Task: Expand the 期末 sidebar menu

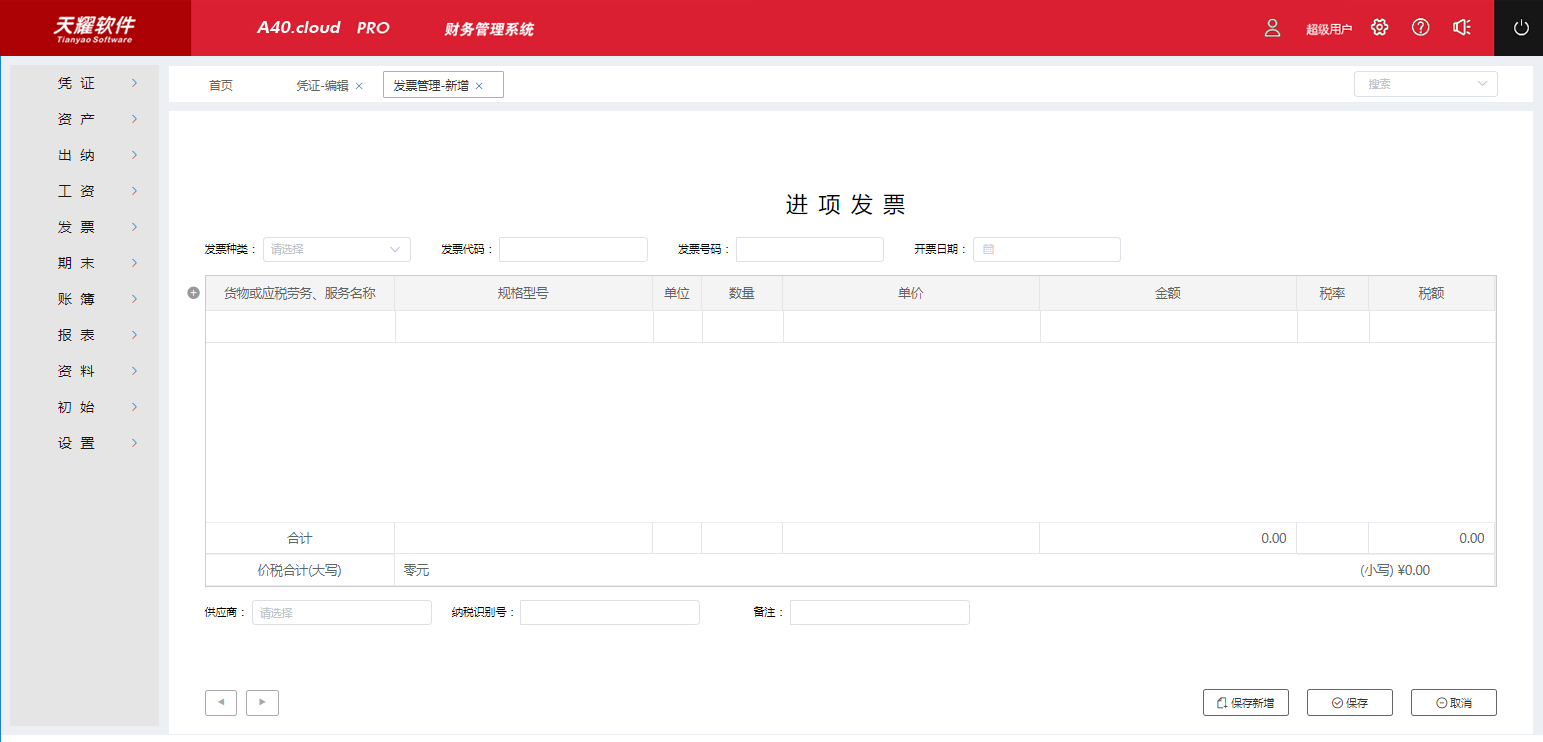Action: [84, 263]
